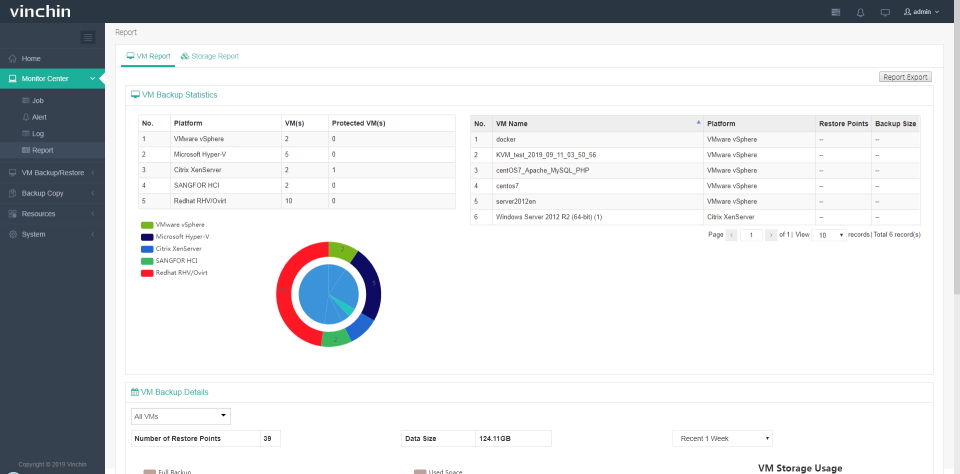Open the notification bell icon
Image resolution: width=960 pixels, height=474 pixels.
860,12
